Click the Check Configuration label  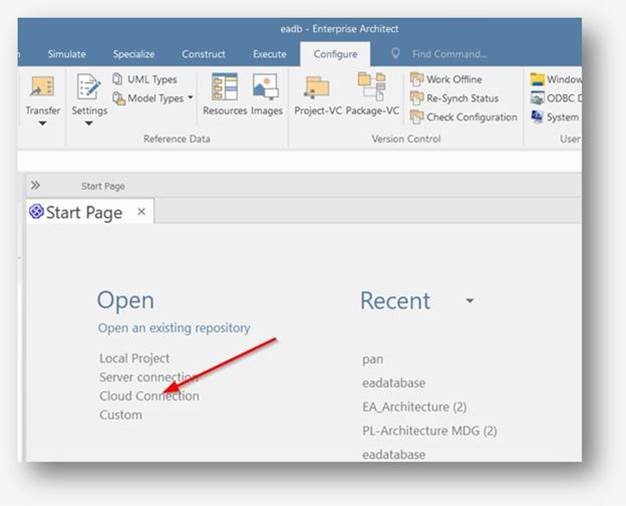coord(471,117)
